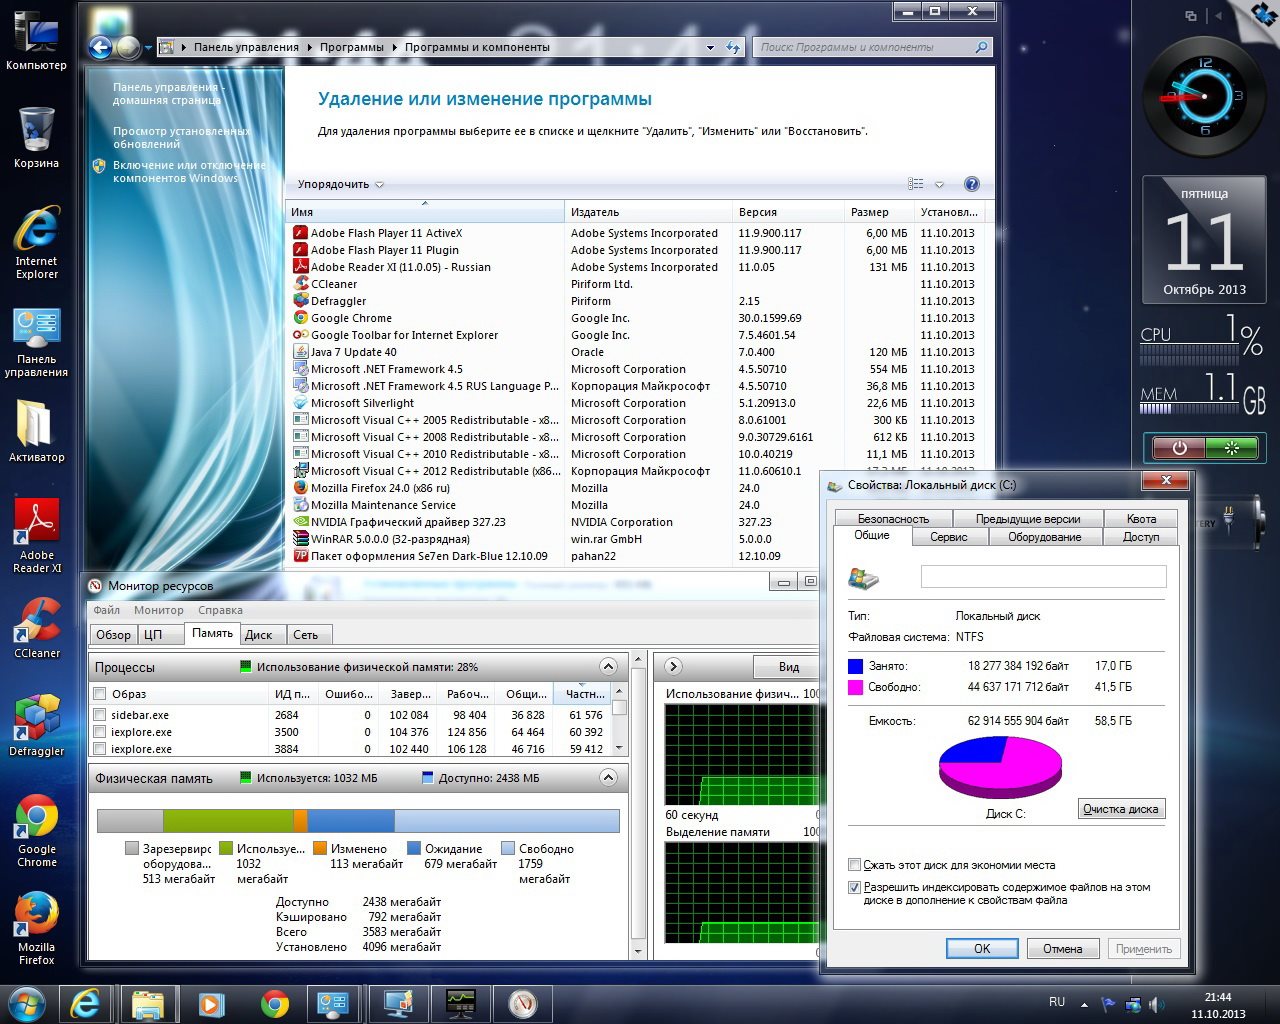Open Windows Media Player taskbar icon
1280x1024 pixels.
click(x=210, y=1003)
